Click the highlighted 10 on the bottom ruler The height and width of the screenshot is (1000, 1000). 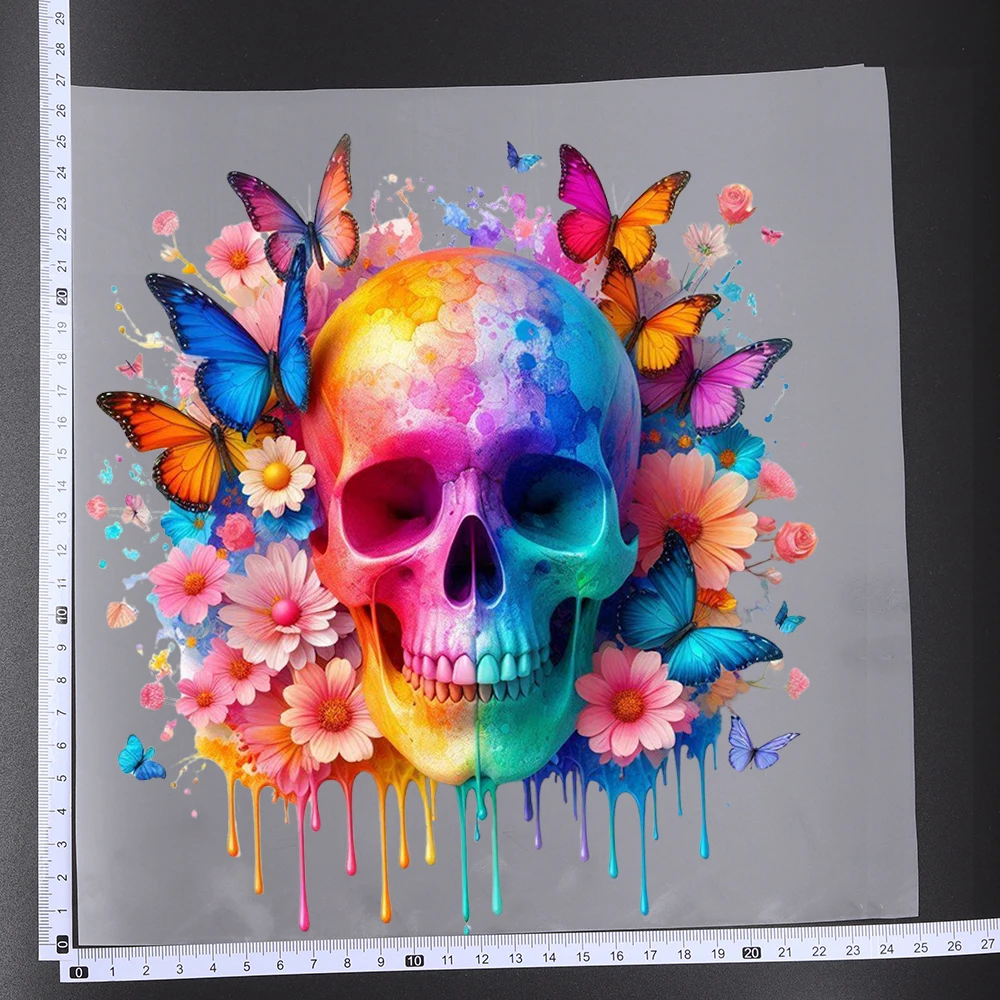point(415,960)
